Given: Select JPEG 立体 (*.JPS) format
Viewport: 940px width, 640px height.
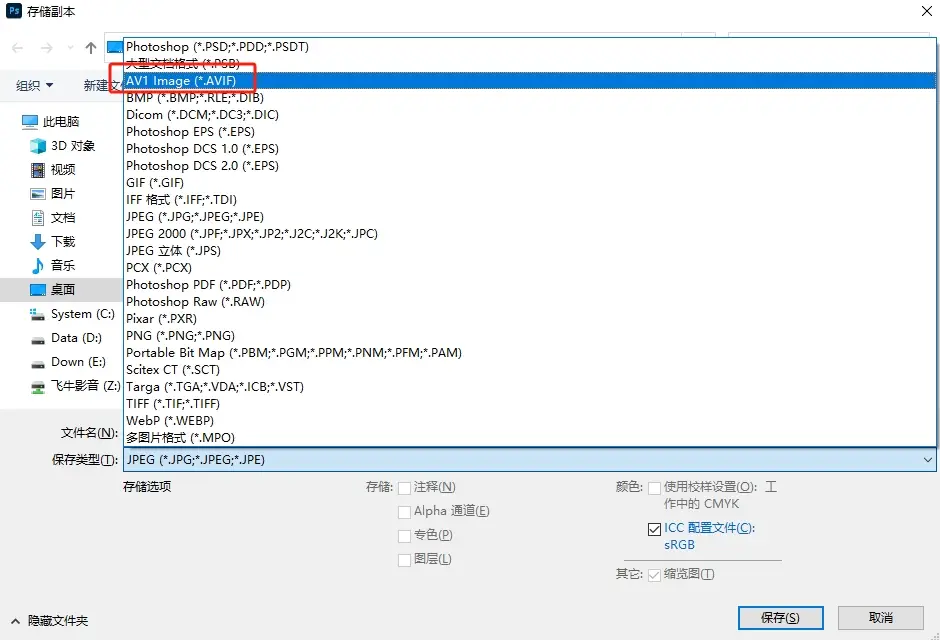Looking at the screenshot, I should pos(530,250).
